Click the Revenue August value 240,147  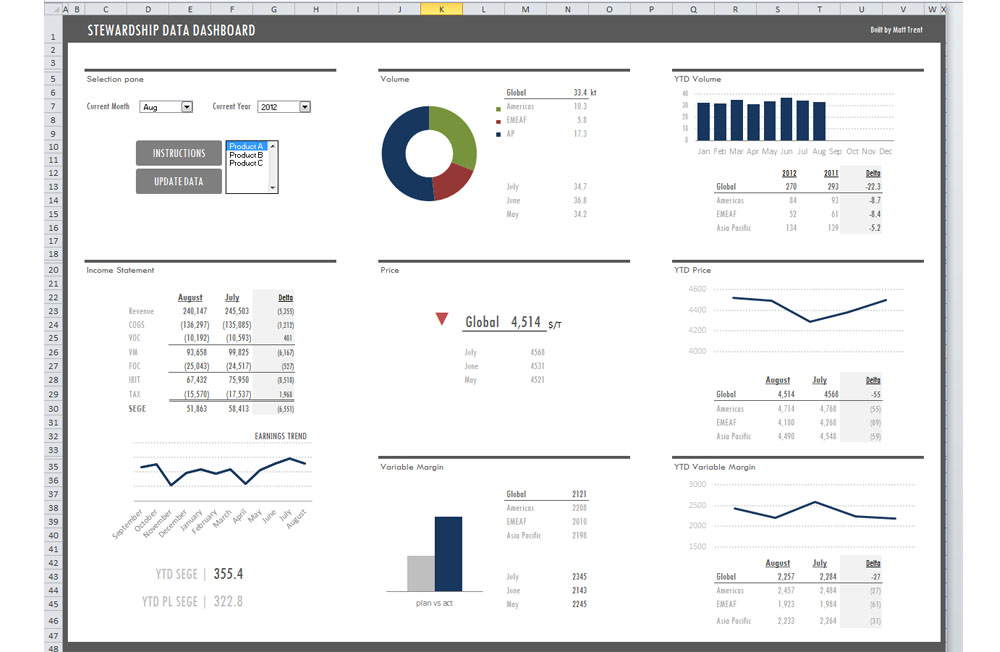(x=195, y=311)
